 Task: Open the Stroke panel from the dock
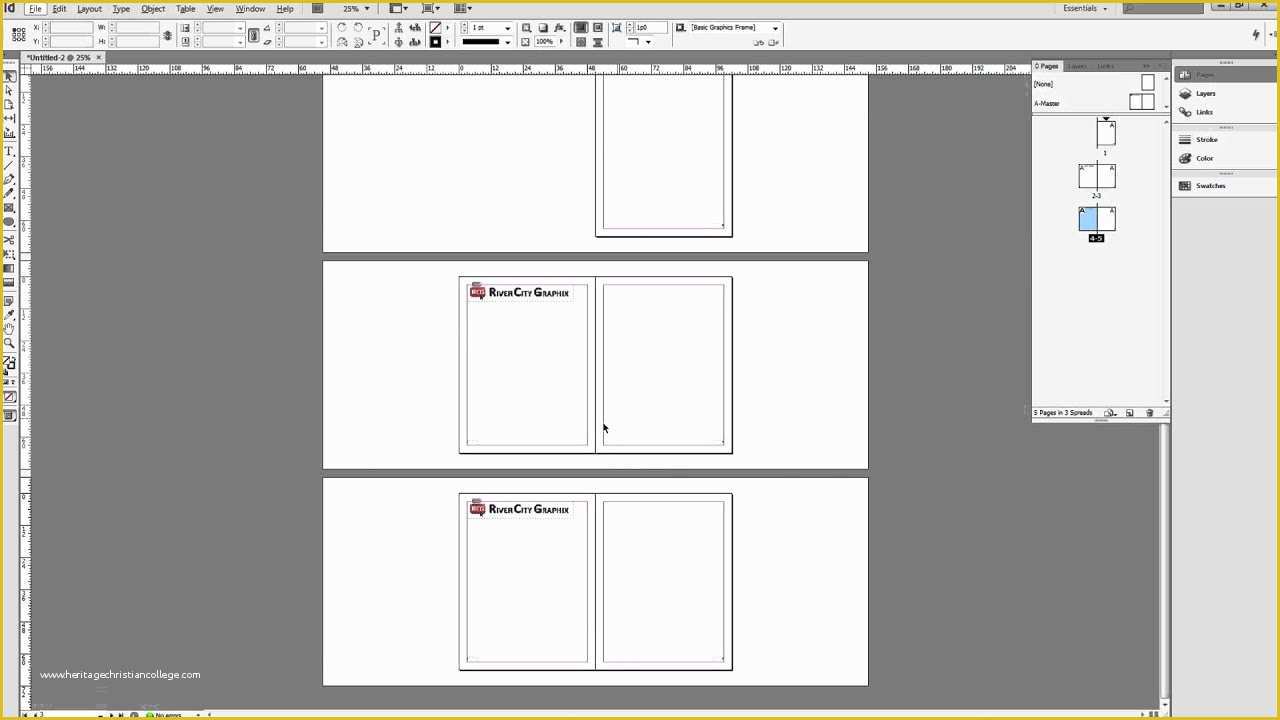coord(1206,140)
